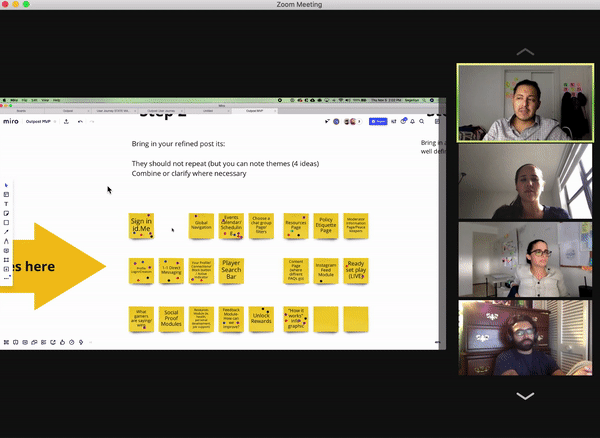Open more tools ellipsis in Miro's toolbar

tap(6, 278)
